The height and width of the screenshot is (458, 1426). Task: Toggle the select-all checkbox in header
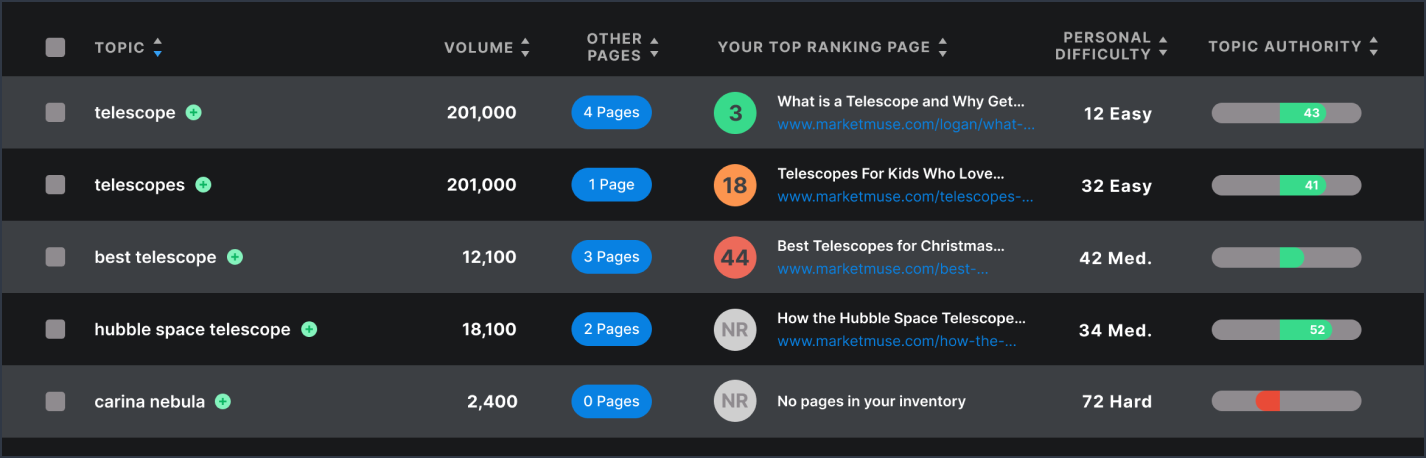click(55, 47)
